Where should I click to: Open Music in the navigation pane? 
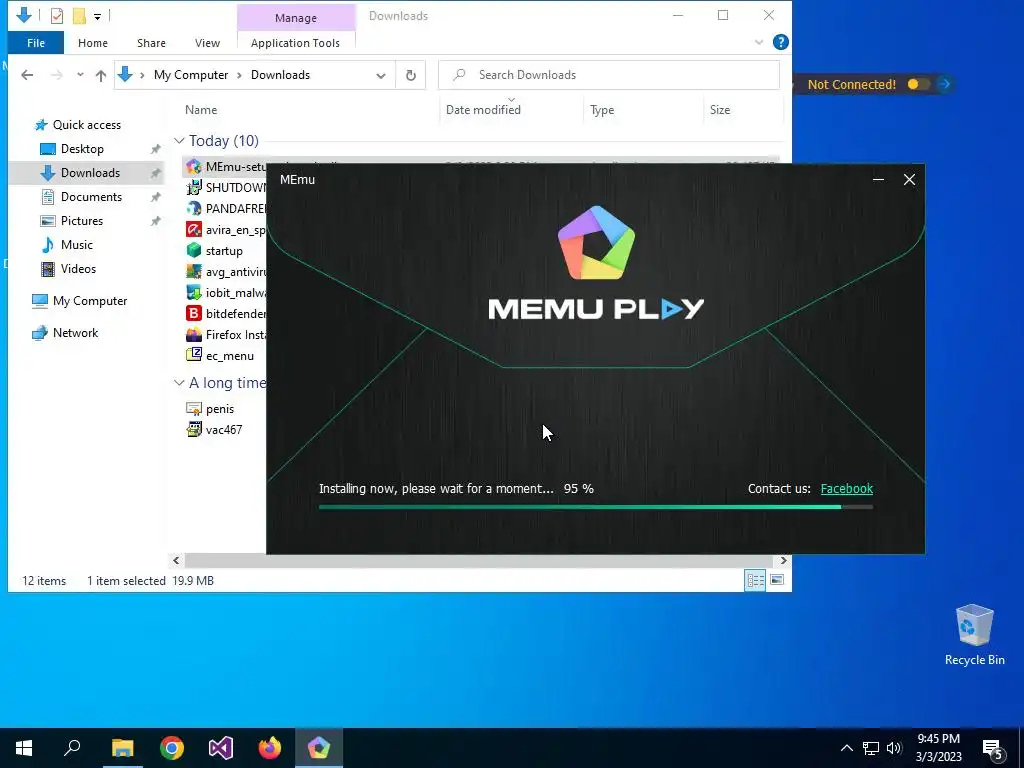76,245
